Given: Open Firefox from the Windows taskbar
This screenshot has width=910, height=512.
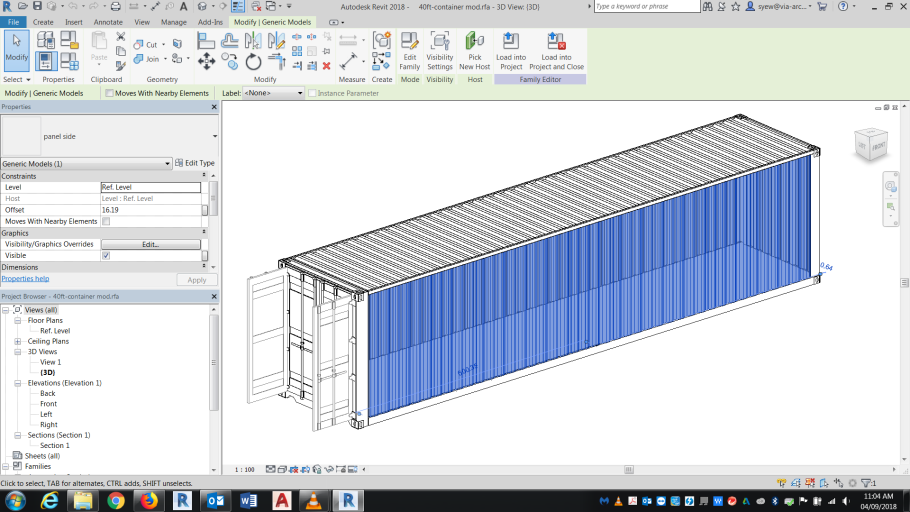Looking at the screenshot, I should tap(149, 500).
